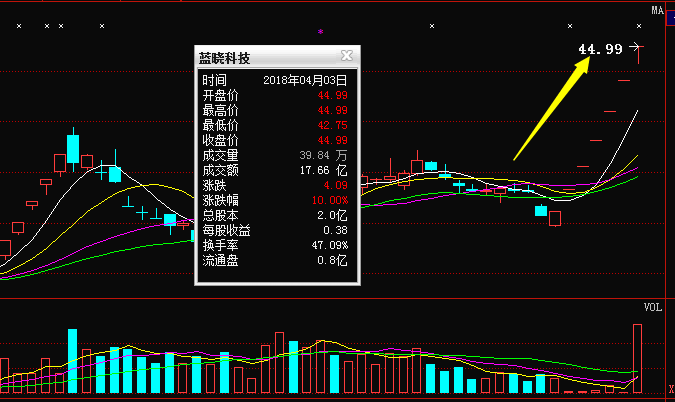The image size is (675, 402).
Task: Click the white x marker below MA label
Action: pos(639,26)
